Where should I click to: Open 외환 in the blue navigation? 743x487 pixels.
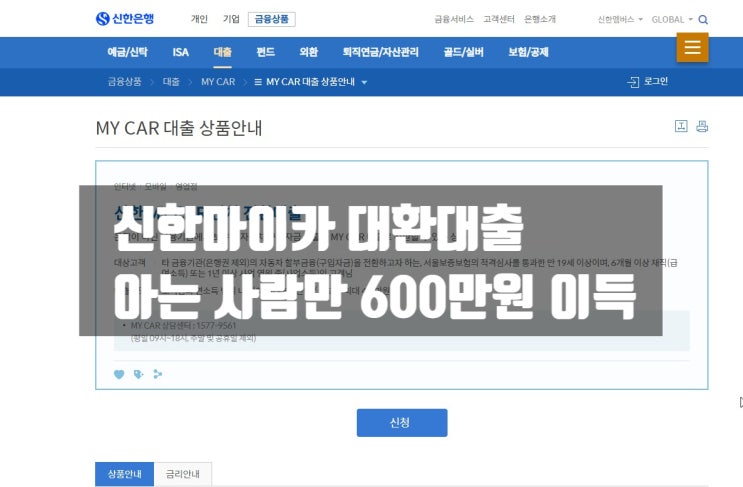[x=308, y=52]
